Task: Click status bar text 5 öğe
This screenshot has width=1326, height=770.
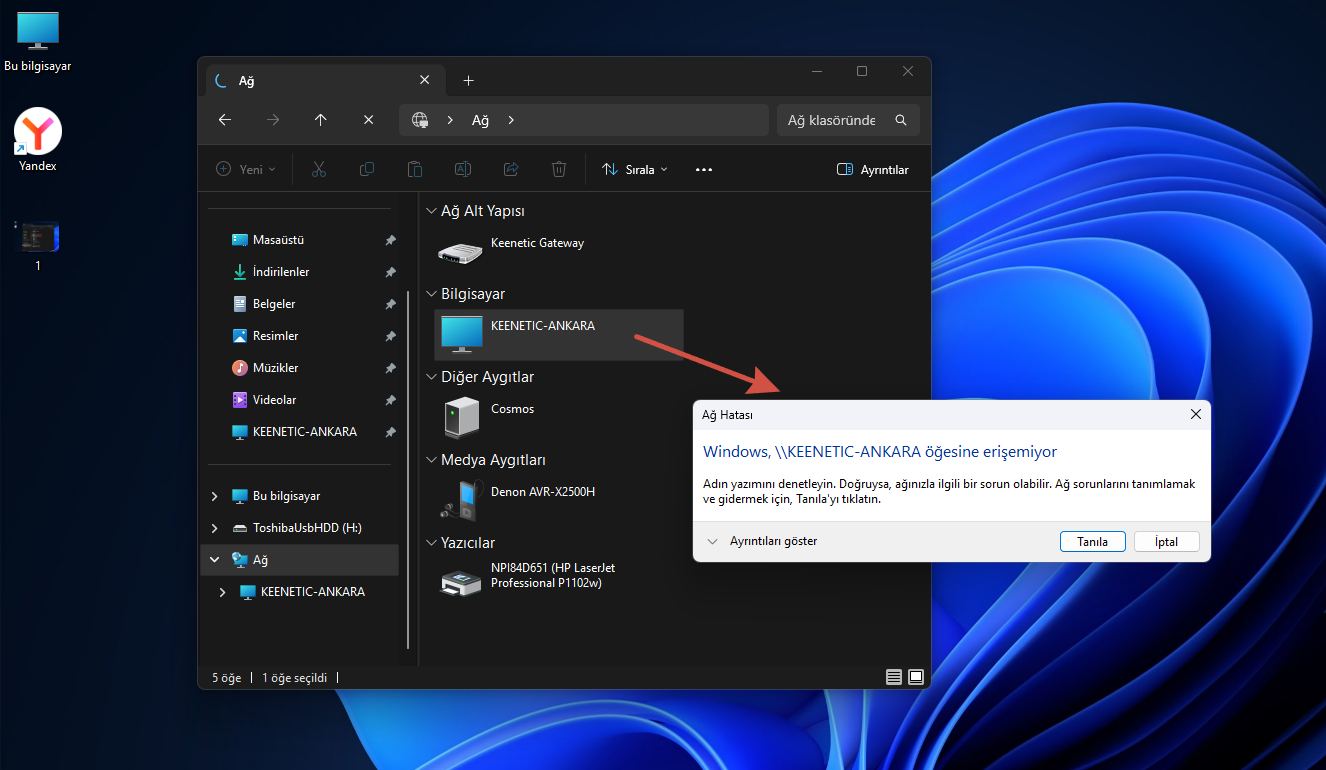Action: [227, 678]
